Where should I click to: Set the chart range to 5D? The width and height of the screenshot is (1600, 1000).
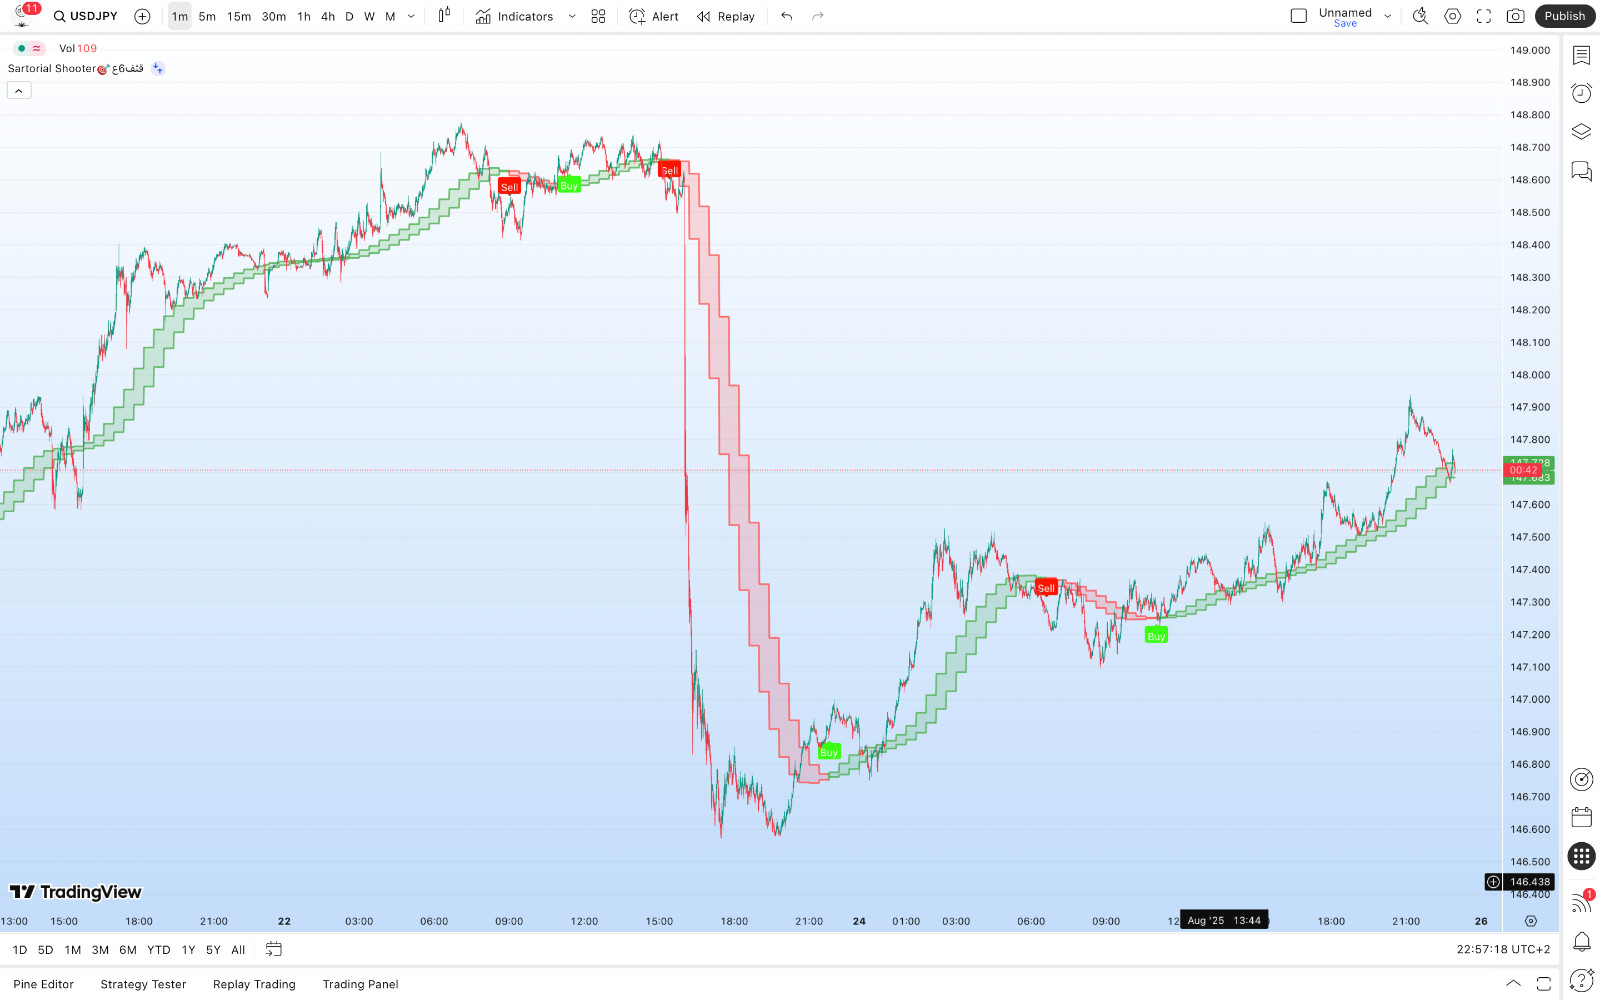[45, 950]
